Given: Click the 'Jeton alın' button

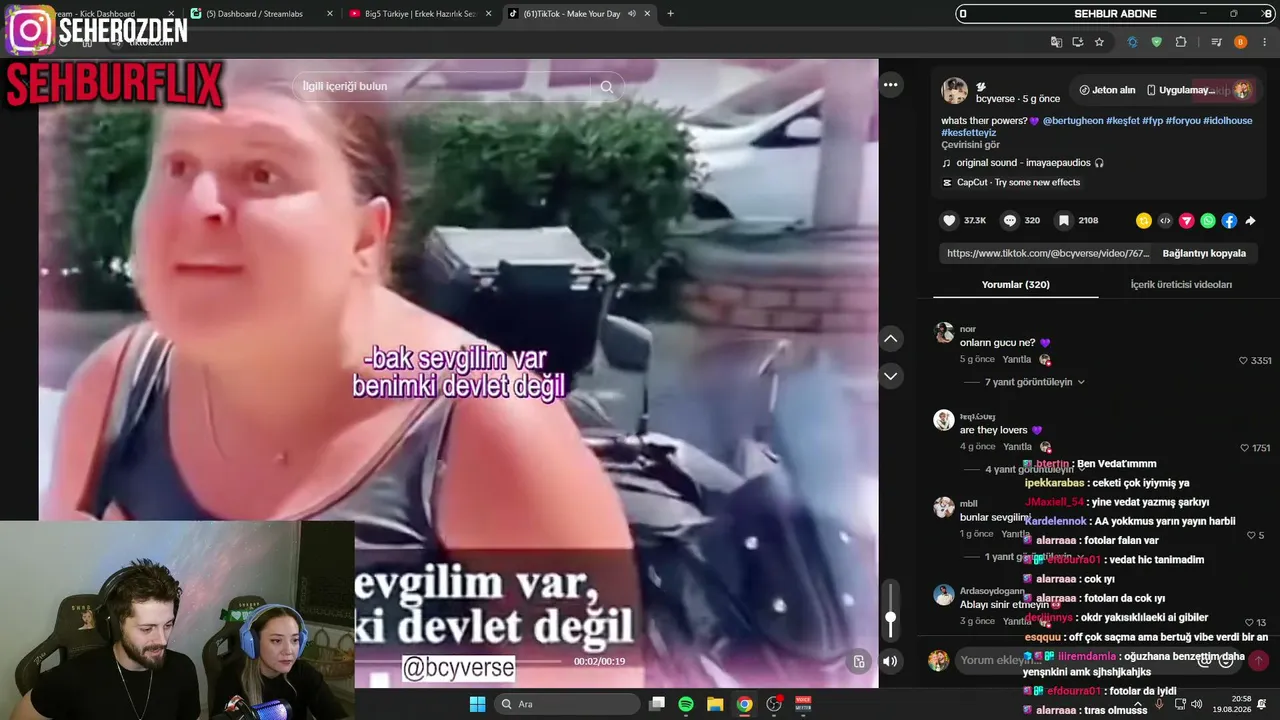Looking at the screenshot, I should point(1107,90).
